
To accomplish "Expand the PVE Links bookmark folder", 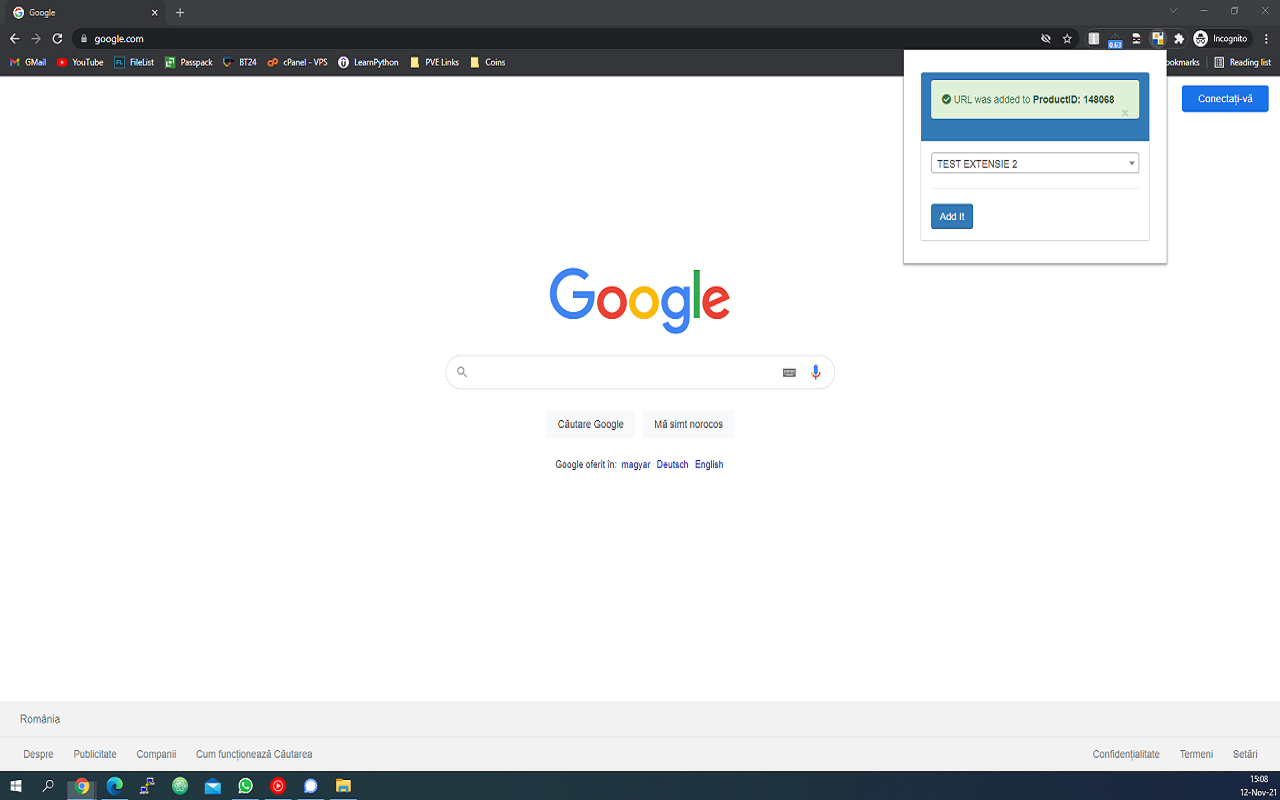I will (x=434, y=62).
